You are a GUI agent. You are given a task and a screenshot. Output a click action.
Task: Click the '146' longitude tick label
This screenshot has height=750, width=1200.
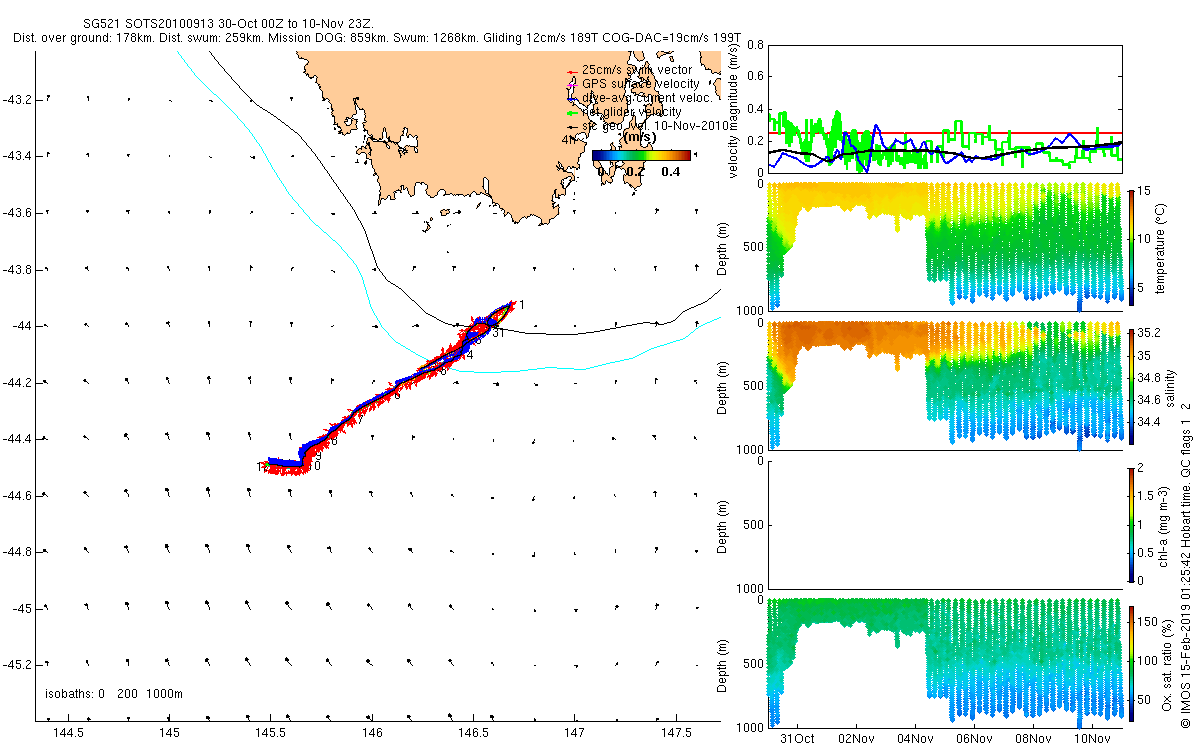pyautogui.click(x=373, y=733)
